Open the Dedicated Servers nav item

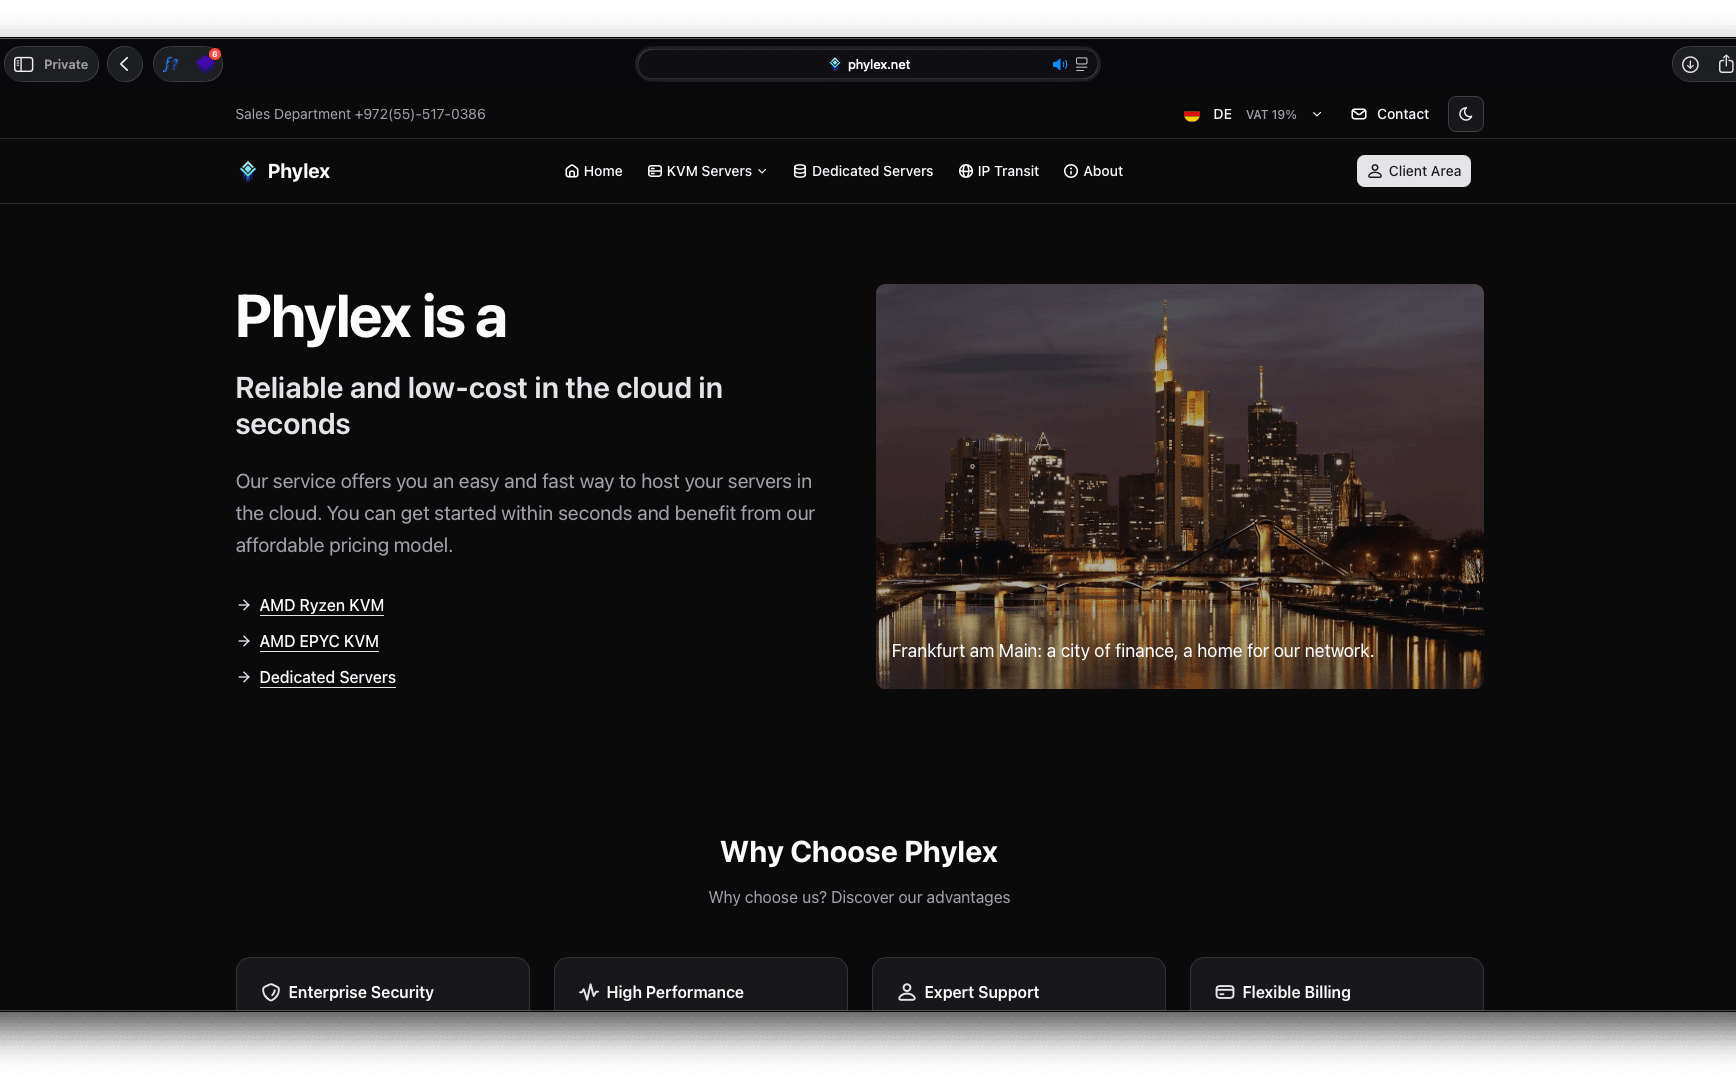[863, 171]
